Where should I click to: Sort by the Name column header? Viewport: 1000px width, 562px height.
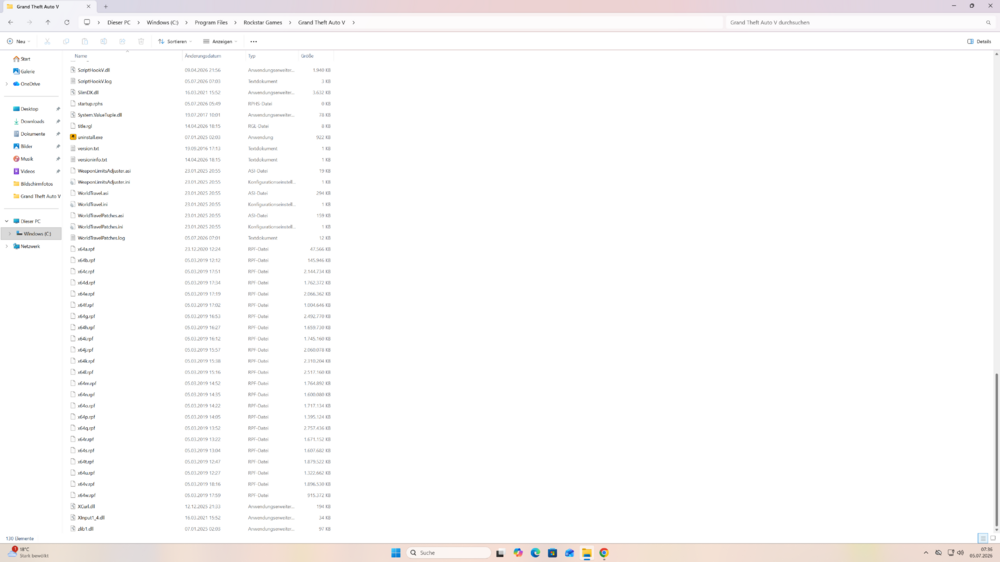click(81, 56)
